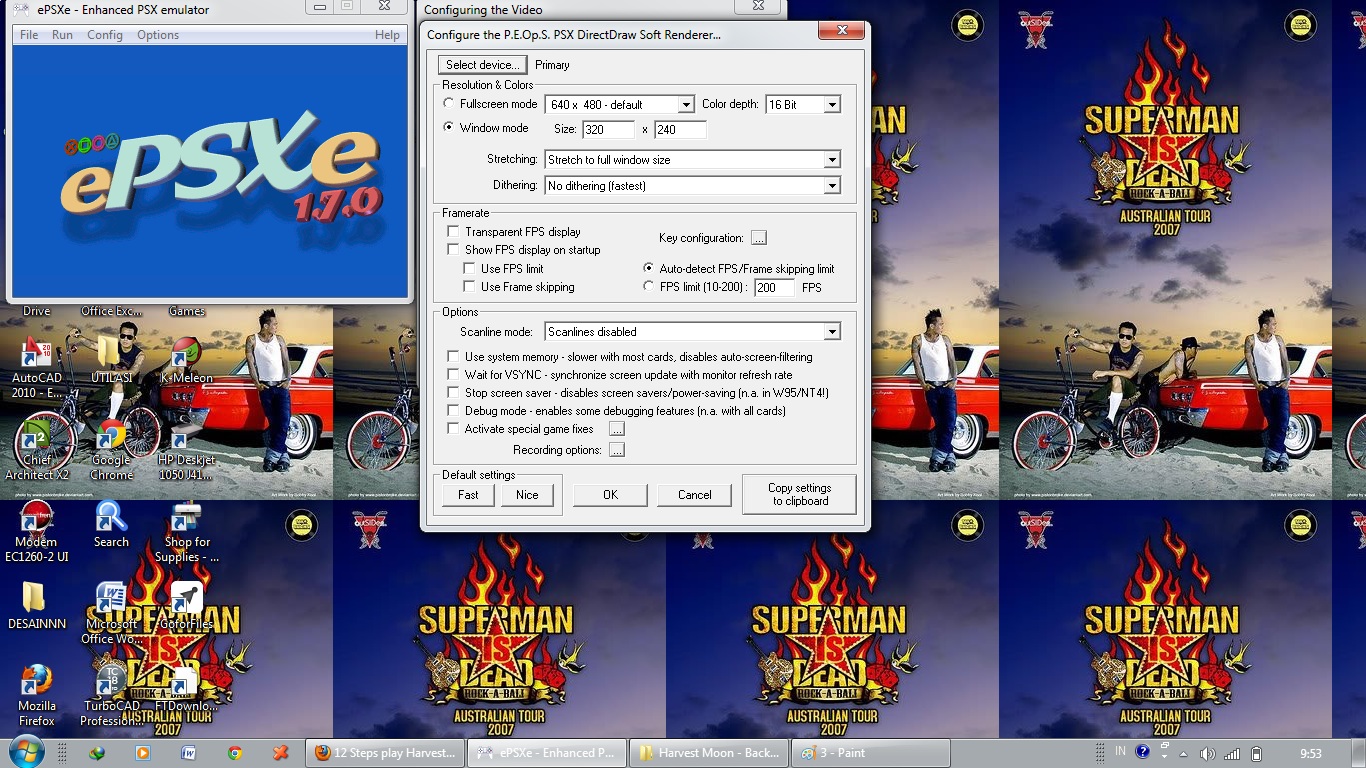Viewport: 1366px width, 768px height.
Task: Open TurboCAD Professional shortcut
Action: 111,695
